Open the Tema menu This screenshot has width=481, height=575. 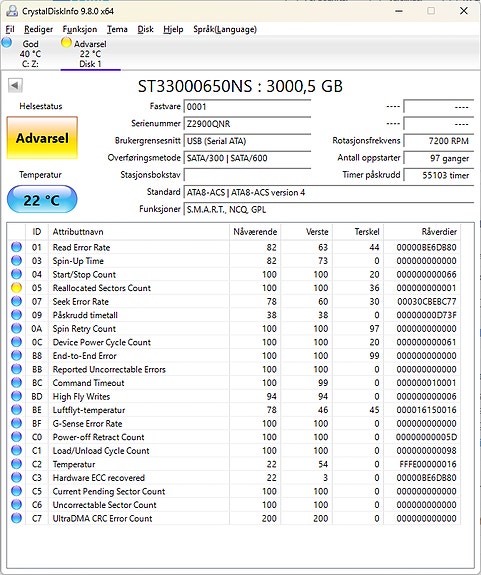tap(117, 29)
